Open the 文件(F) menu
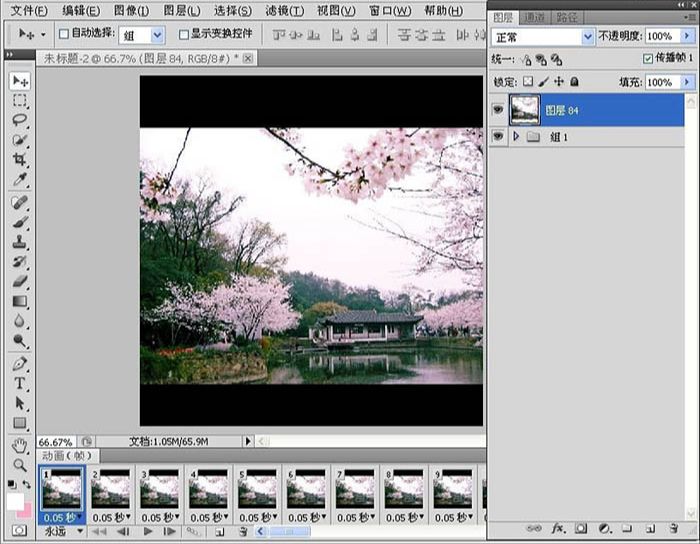The width and height of the screenshot is (700, 544). tap(29, 11)
